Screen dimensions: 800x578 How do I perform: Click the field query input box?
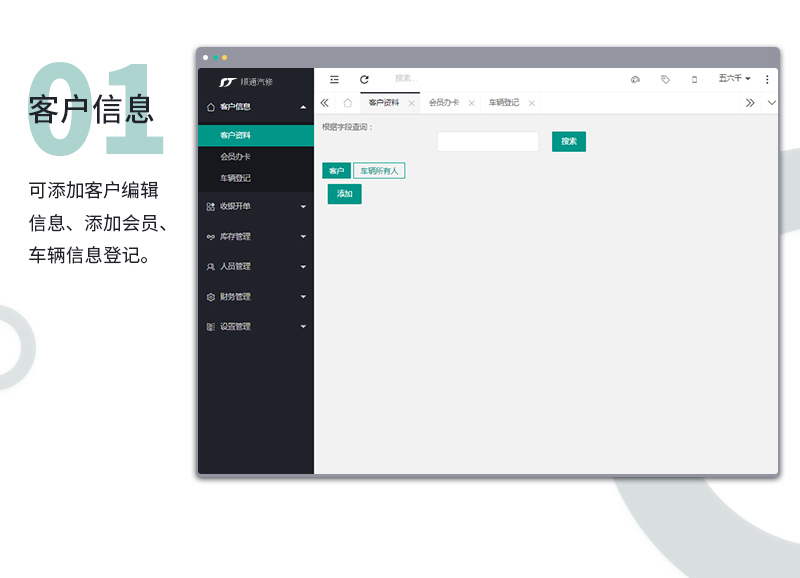coord(488,141)
